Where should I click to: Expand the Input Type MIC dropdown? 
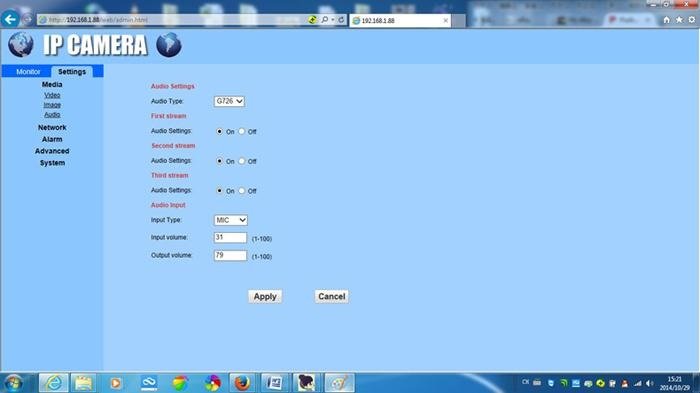230,220
